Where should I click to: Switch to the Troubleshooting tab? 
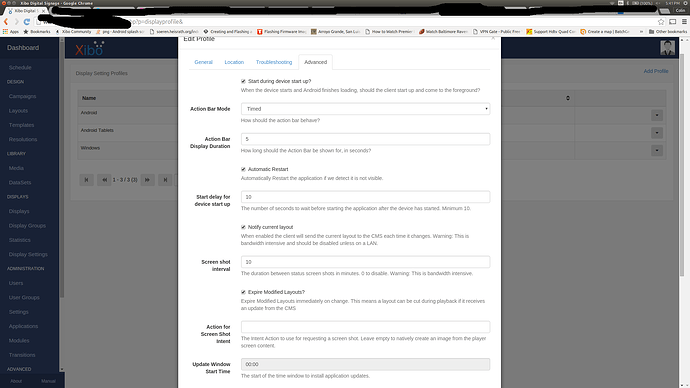click(x=274, y=62)
